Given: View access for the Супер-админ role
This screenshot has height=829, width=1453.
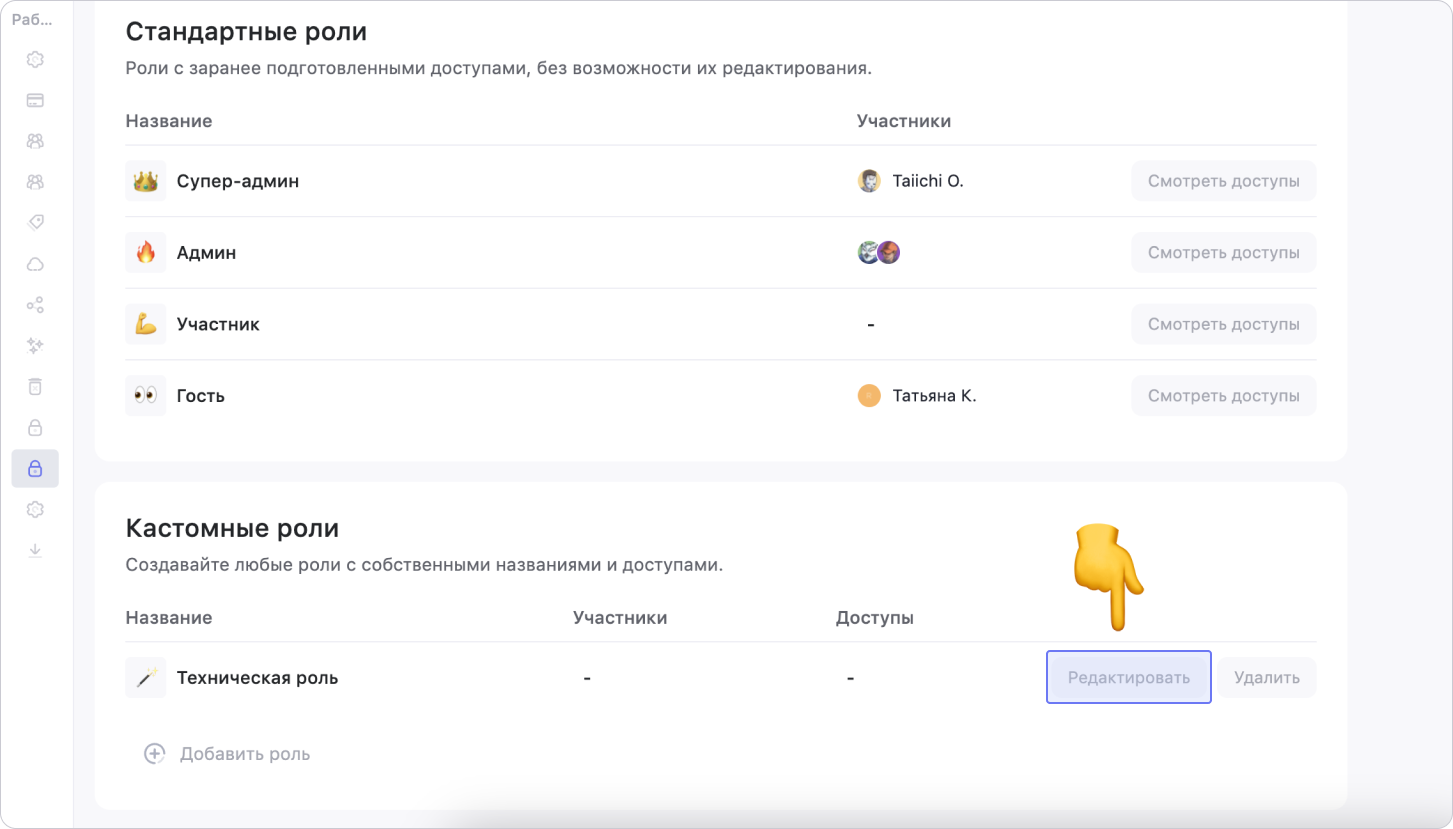Looking at the screenshot, I should point(1223,182).
